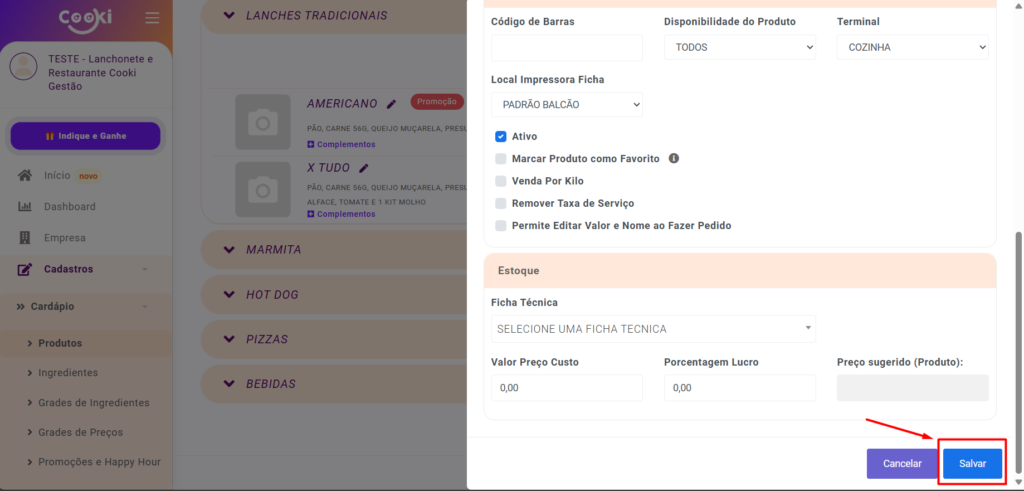Click the camera placeholder image of AMERICANO
The height and width of the screenshot is (491, 1024).
262,123
